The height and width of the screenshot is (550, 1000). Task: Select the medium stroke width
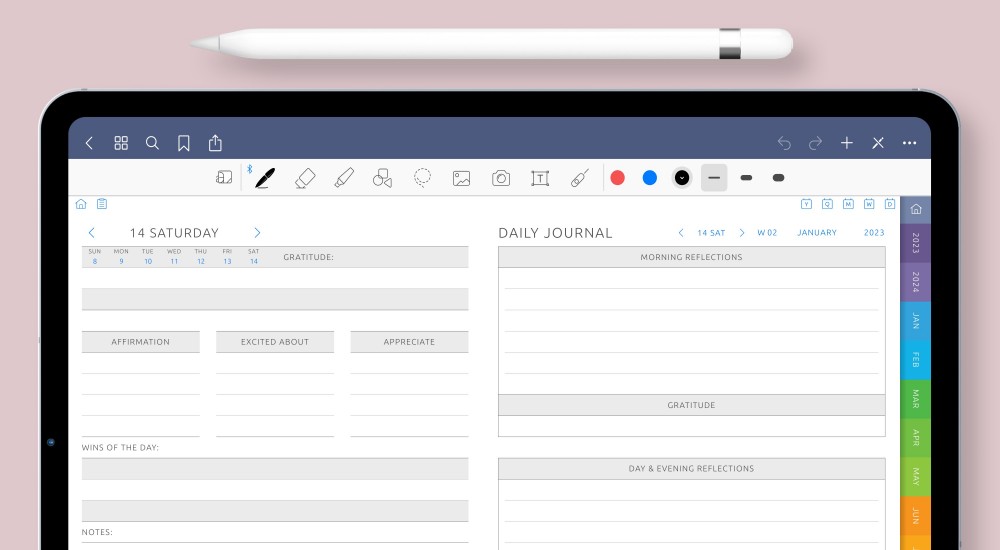pos(746,178)
